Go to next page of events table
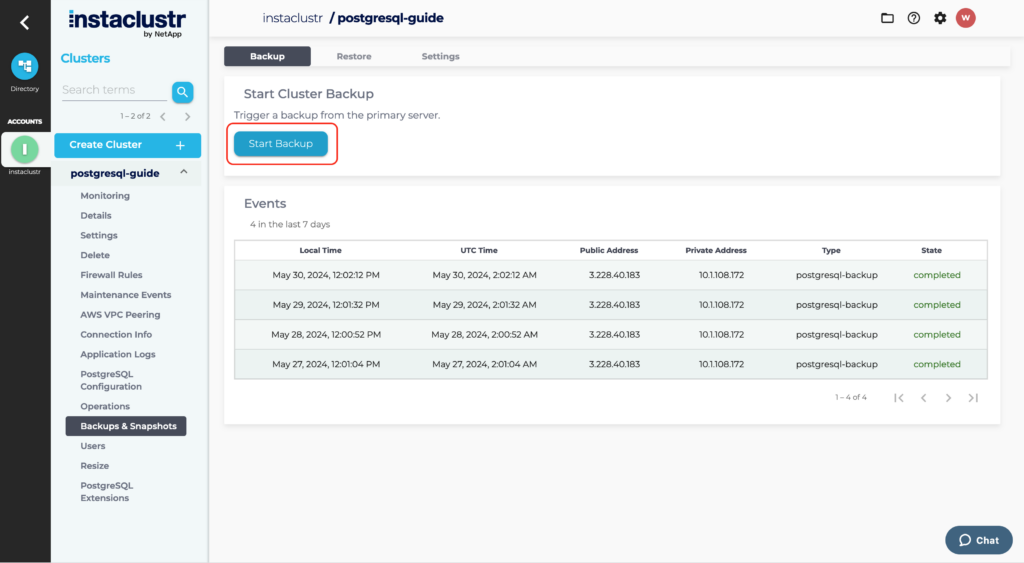 (948, 398)
